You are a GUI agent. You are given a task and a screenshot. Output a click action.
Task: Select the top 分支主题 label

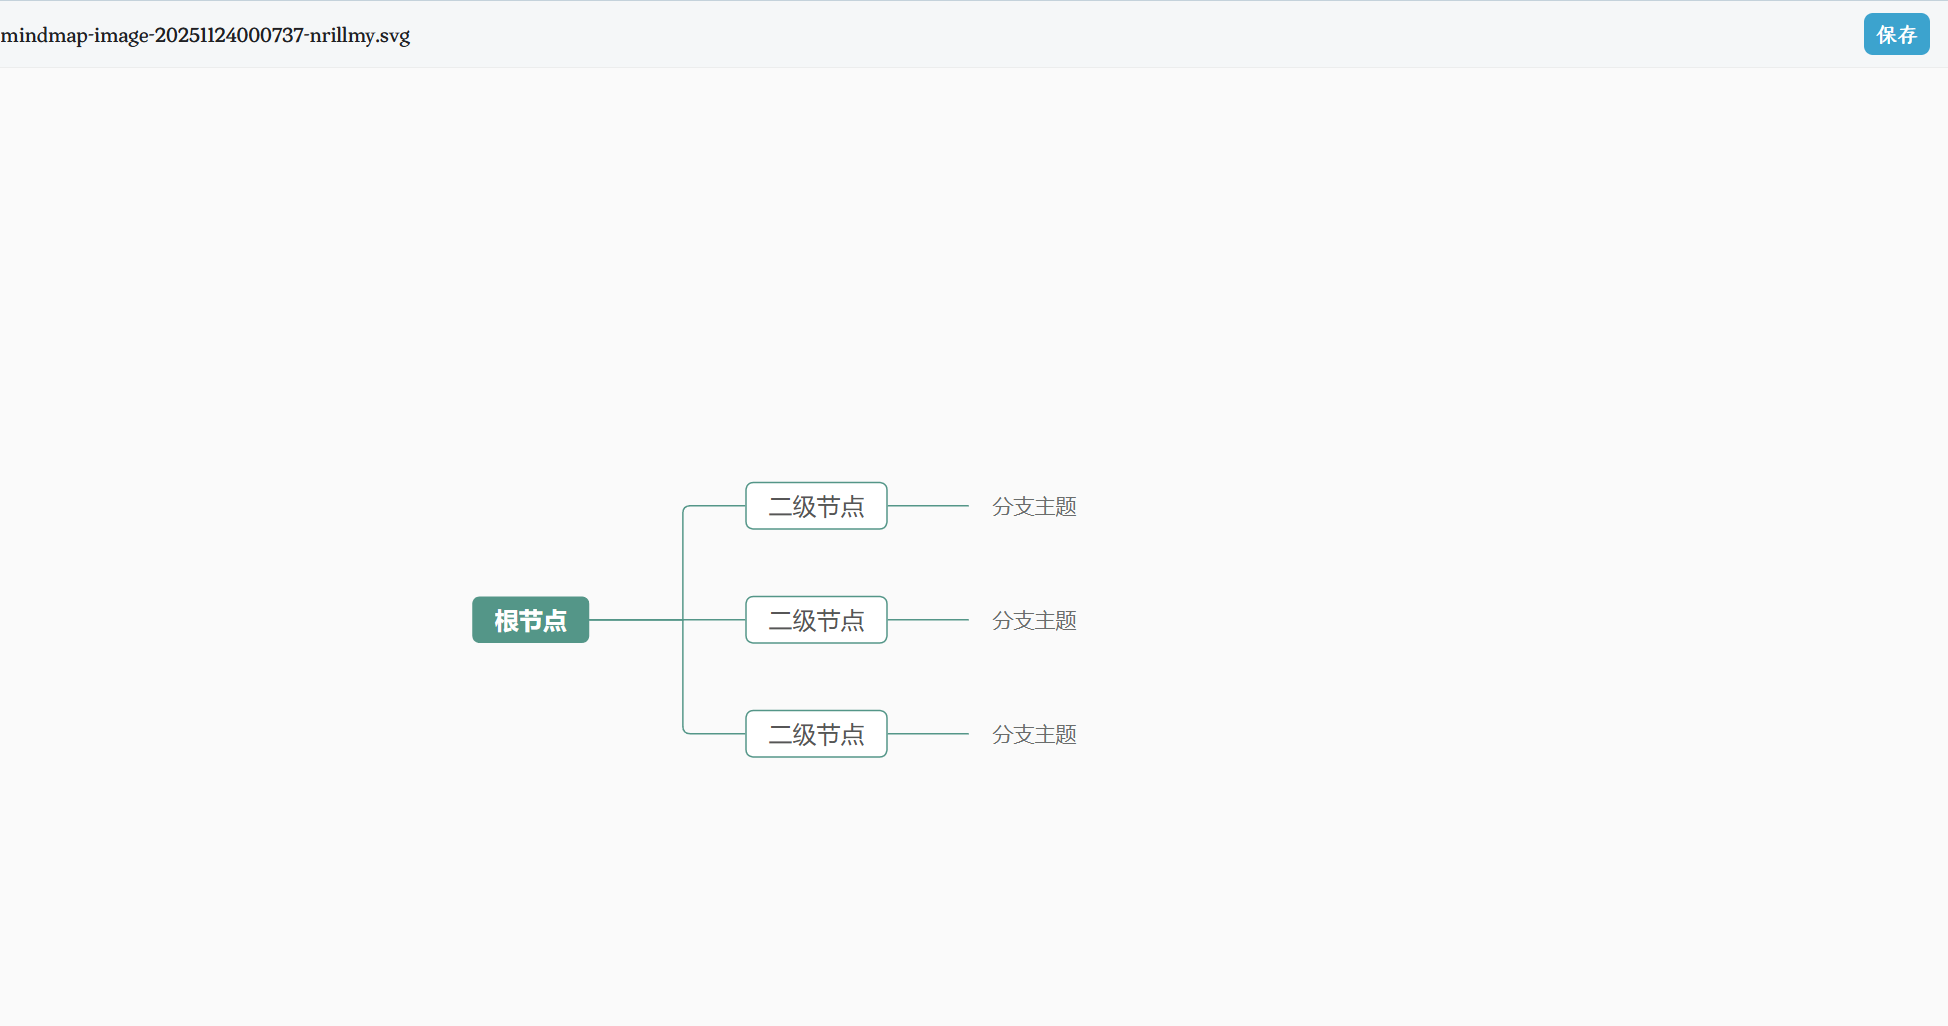click(x=1034, y=507)
